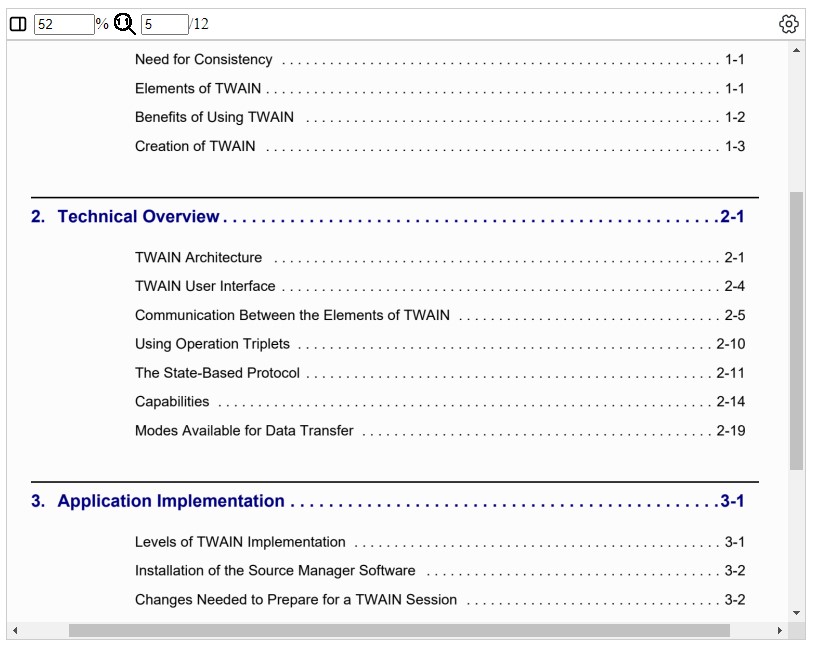
Task: Go to TWAIN Architecture entry
Action: 198,258
